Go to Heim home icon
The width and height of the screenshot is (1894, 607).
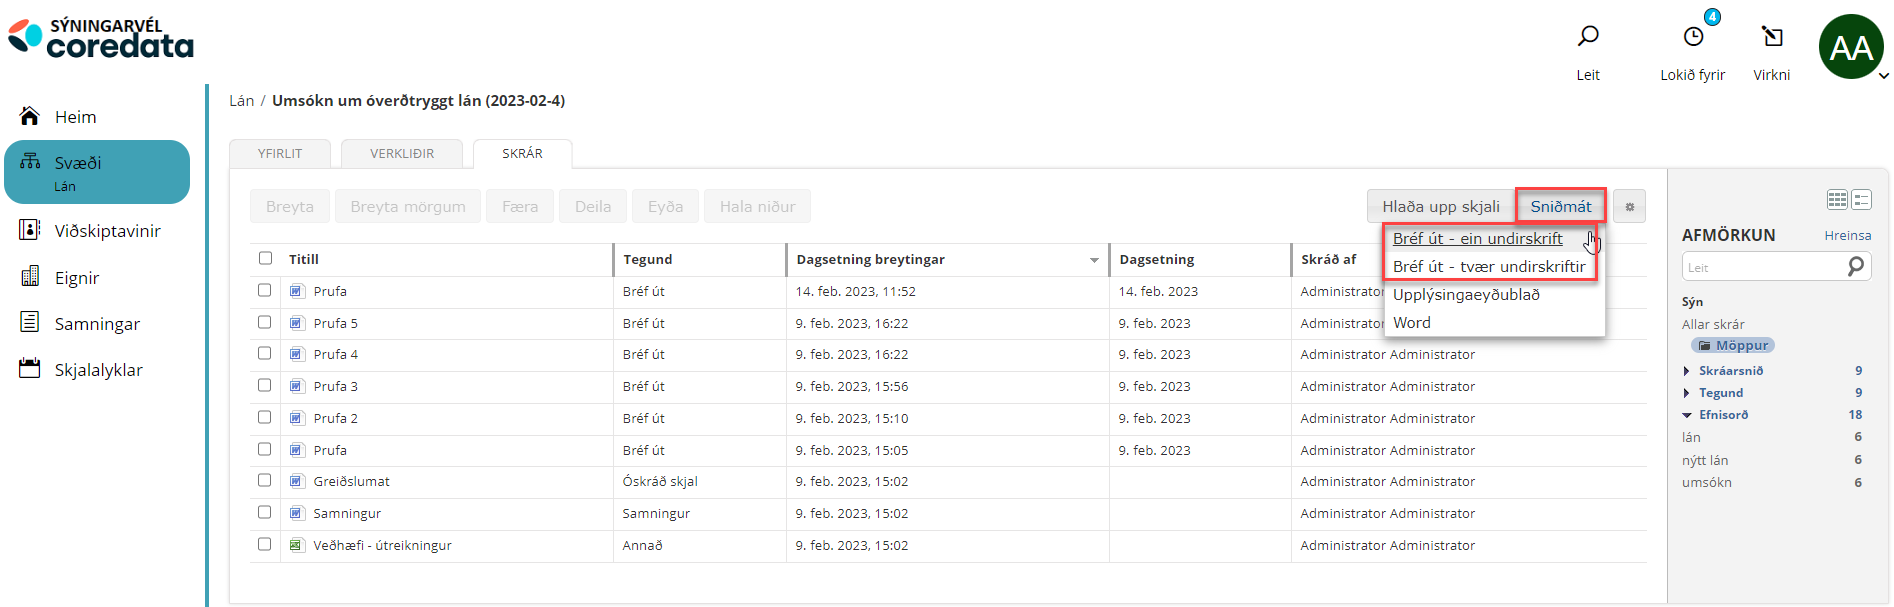[x=30, y=117]
